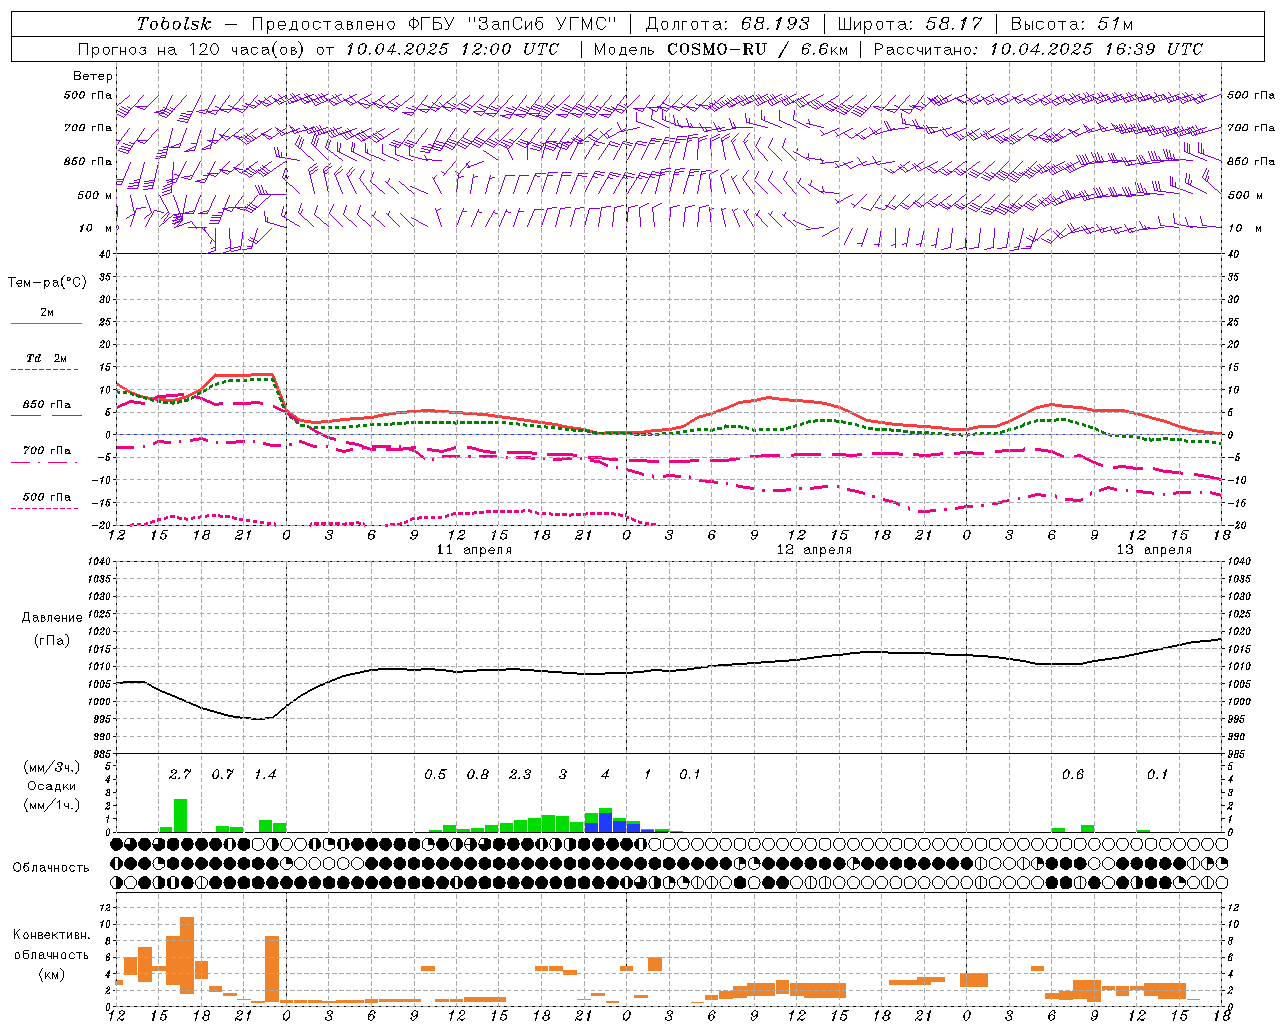Click the left '500 м' wind level label
Screen dimensions: 1280x1024
95,195
